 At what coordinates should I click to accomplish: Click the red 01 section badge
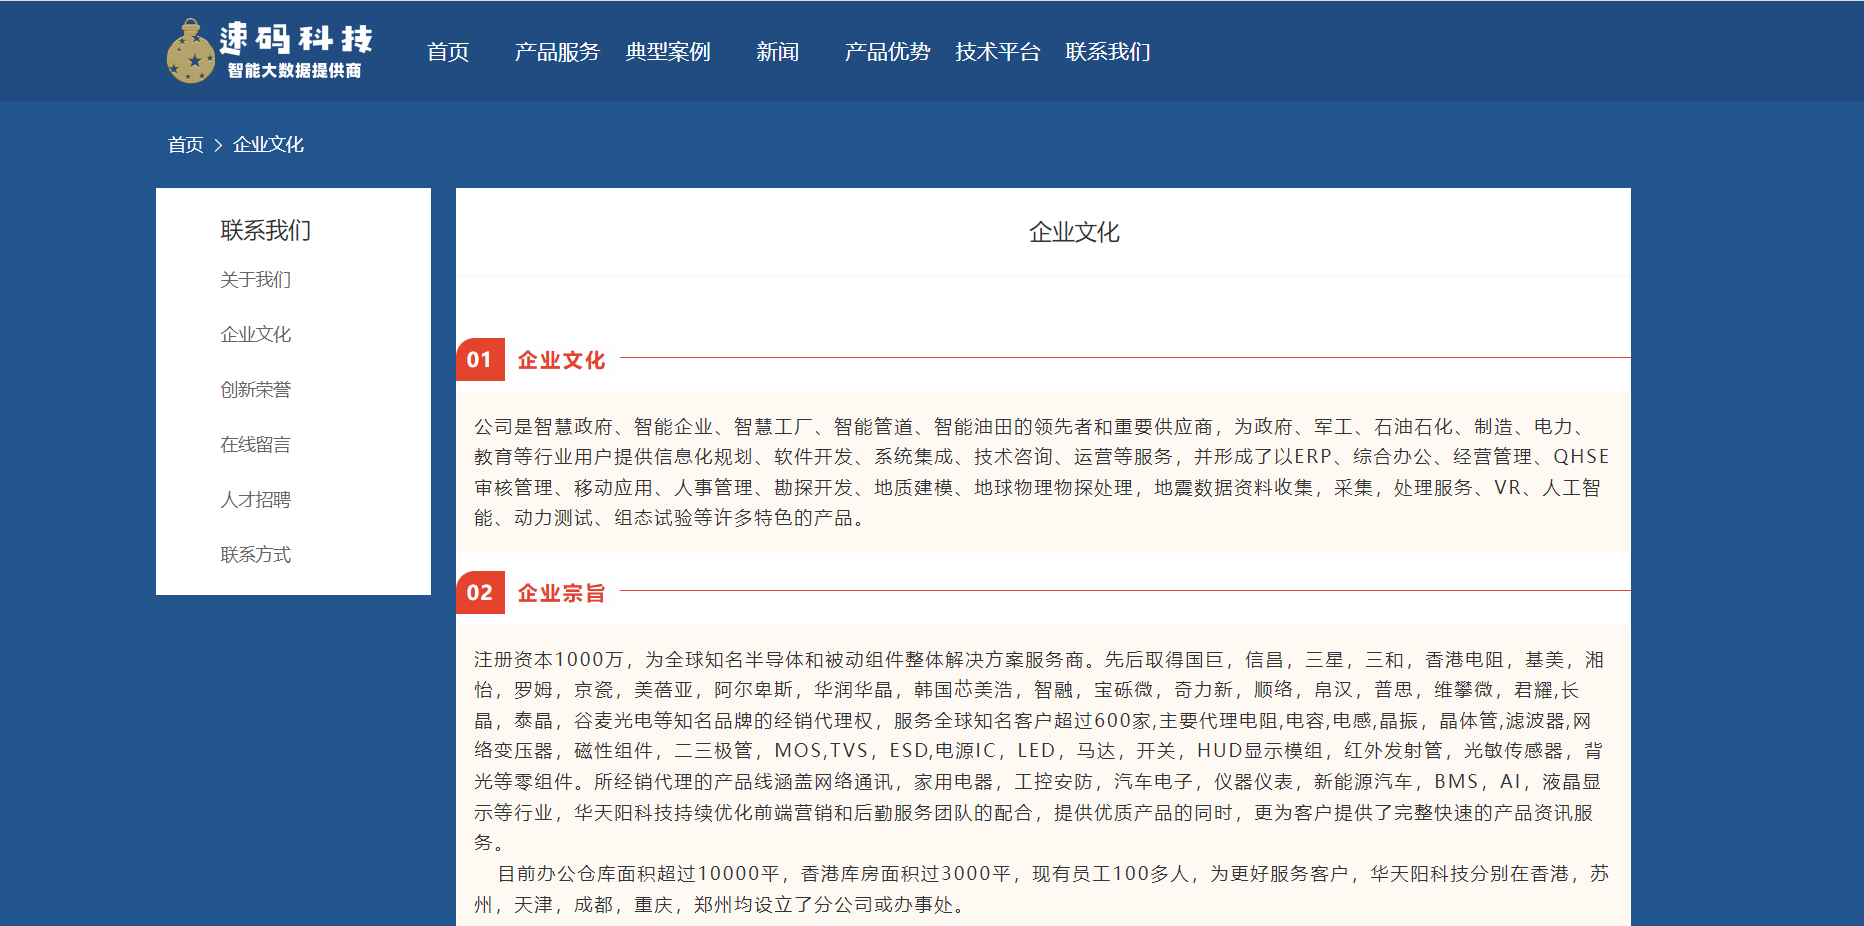tap(480, 360)
